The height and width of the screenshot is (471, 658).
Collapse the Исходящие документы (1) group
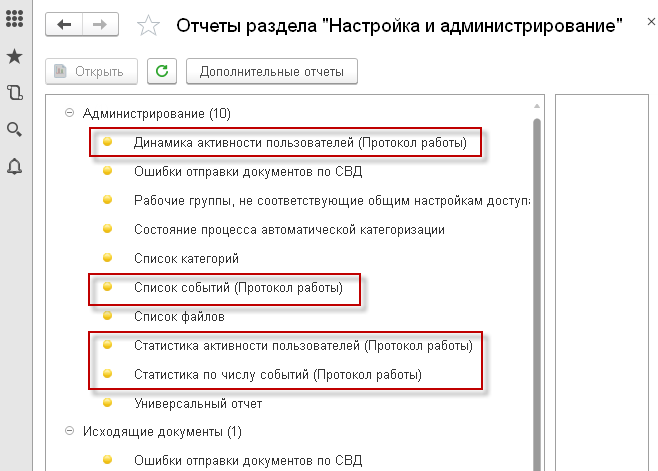coord(69,432)
